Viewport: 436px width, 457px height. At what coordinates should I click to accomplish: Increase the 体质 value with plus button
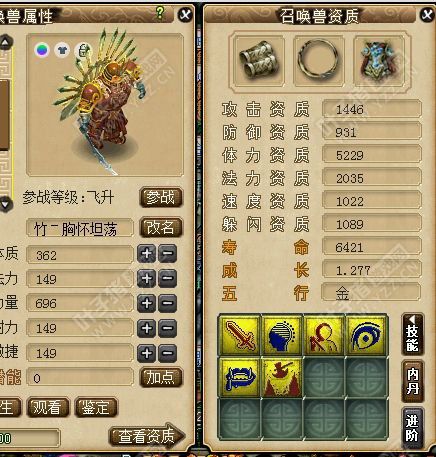(146, 254)
